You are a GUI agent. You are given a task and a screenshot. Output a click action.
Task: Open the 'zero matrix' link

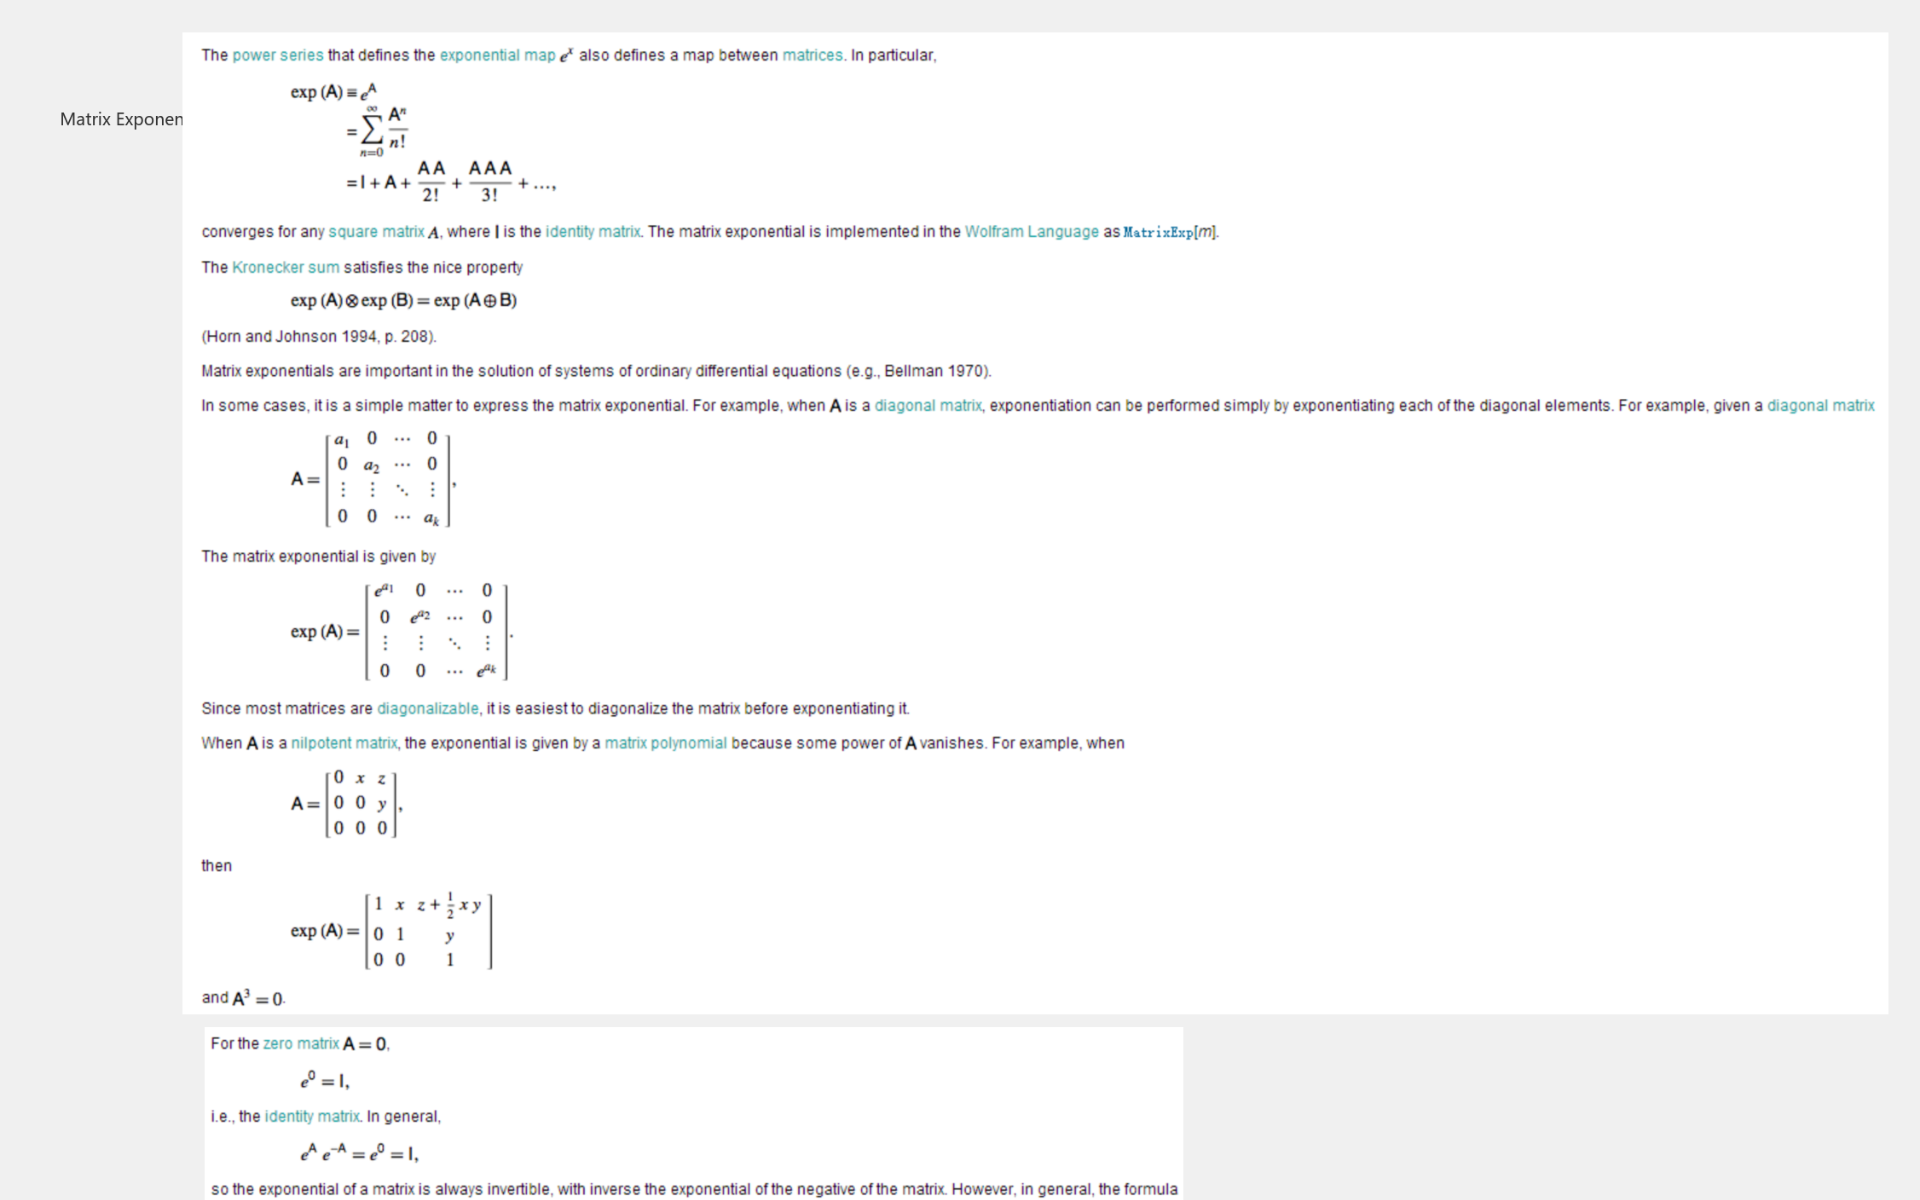pyautogui.click(x=300, y=1043)
